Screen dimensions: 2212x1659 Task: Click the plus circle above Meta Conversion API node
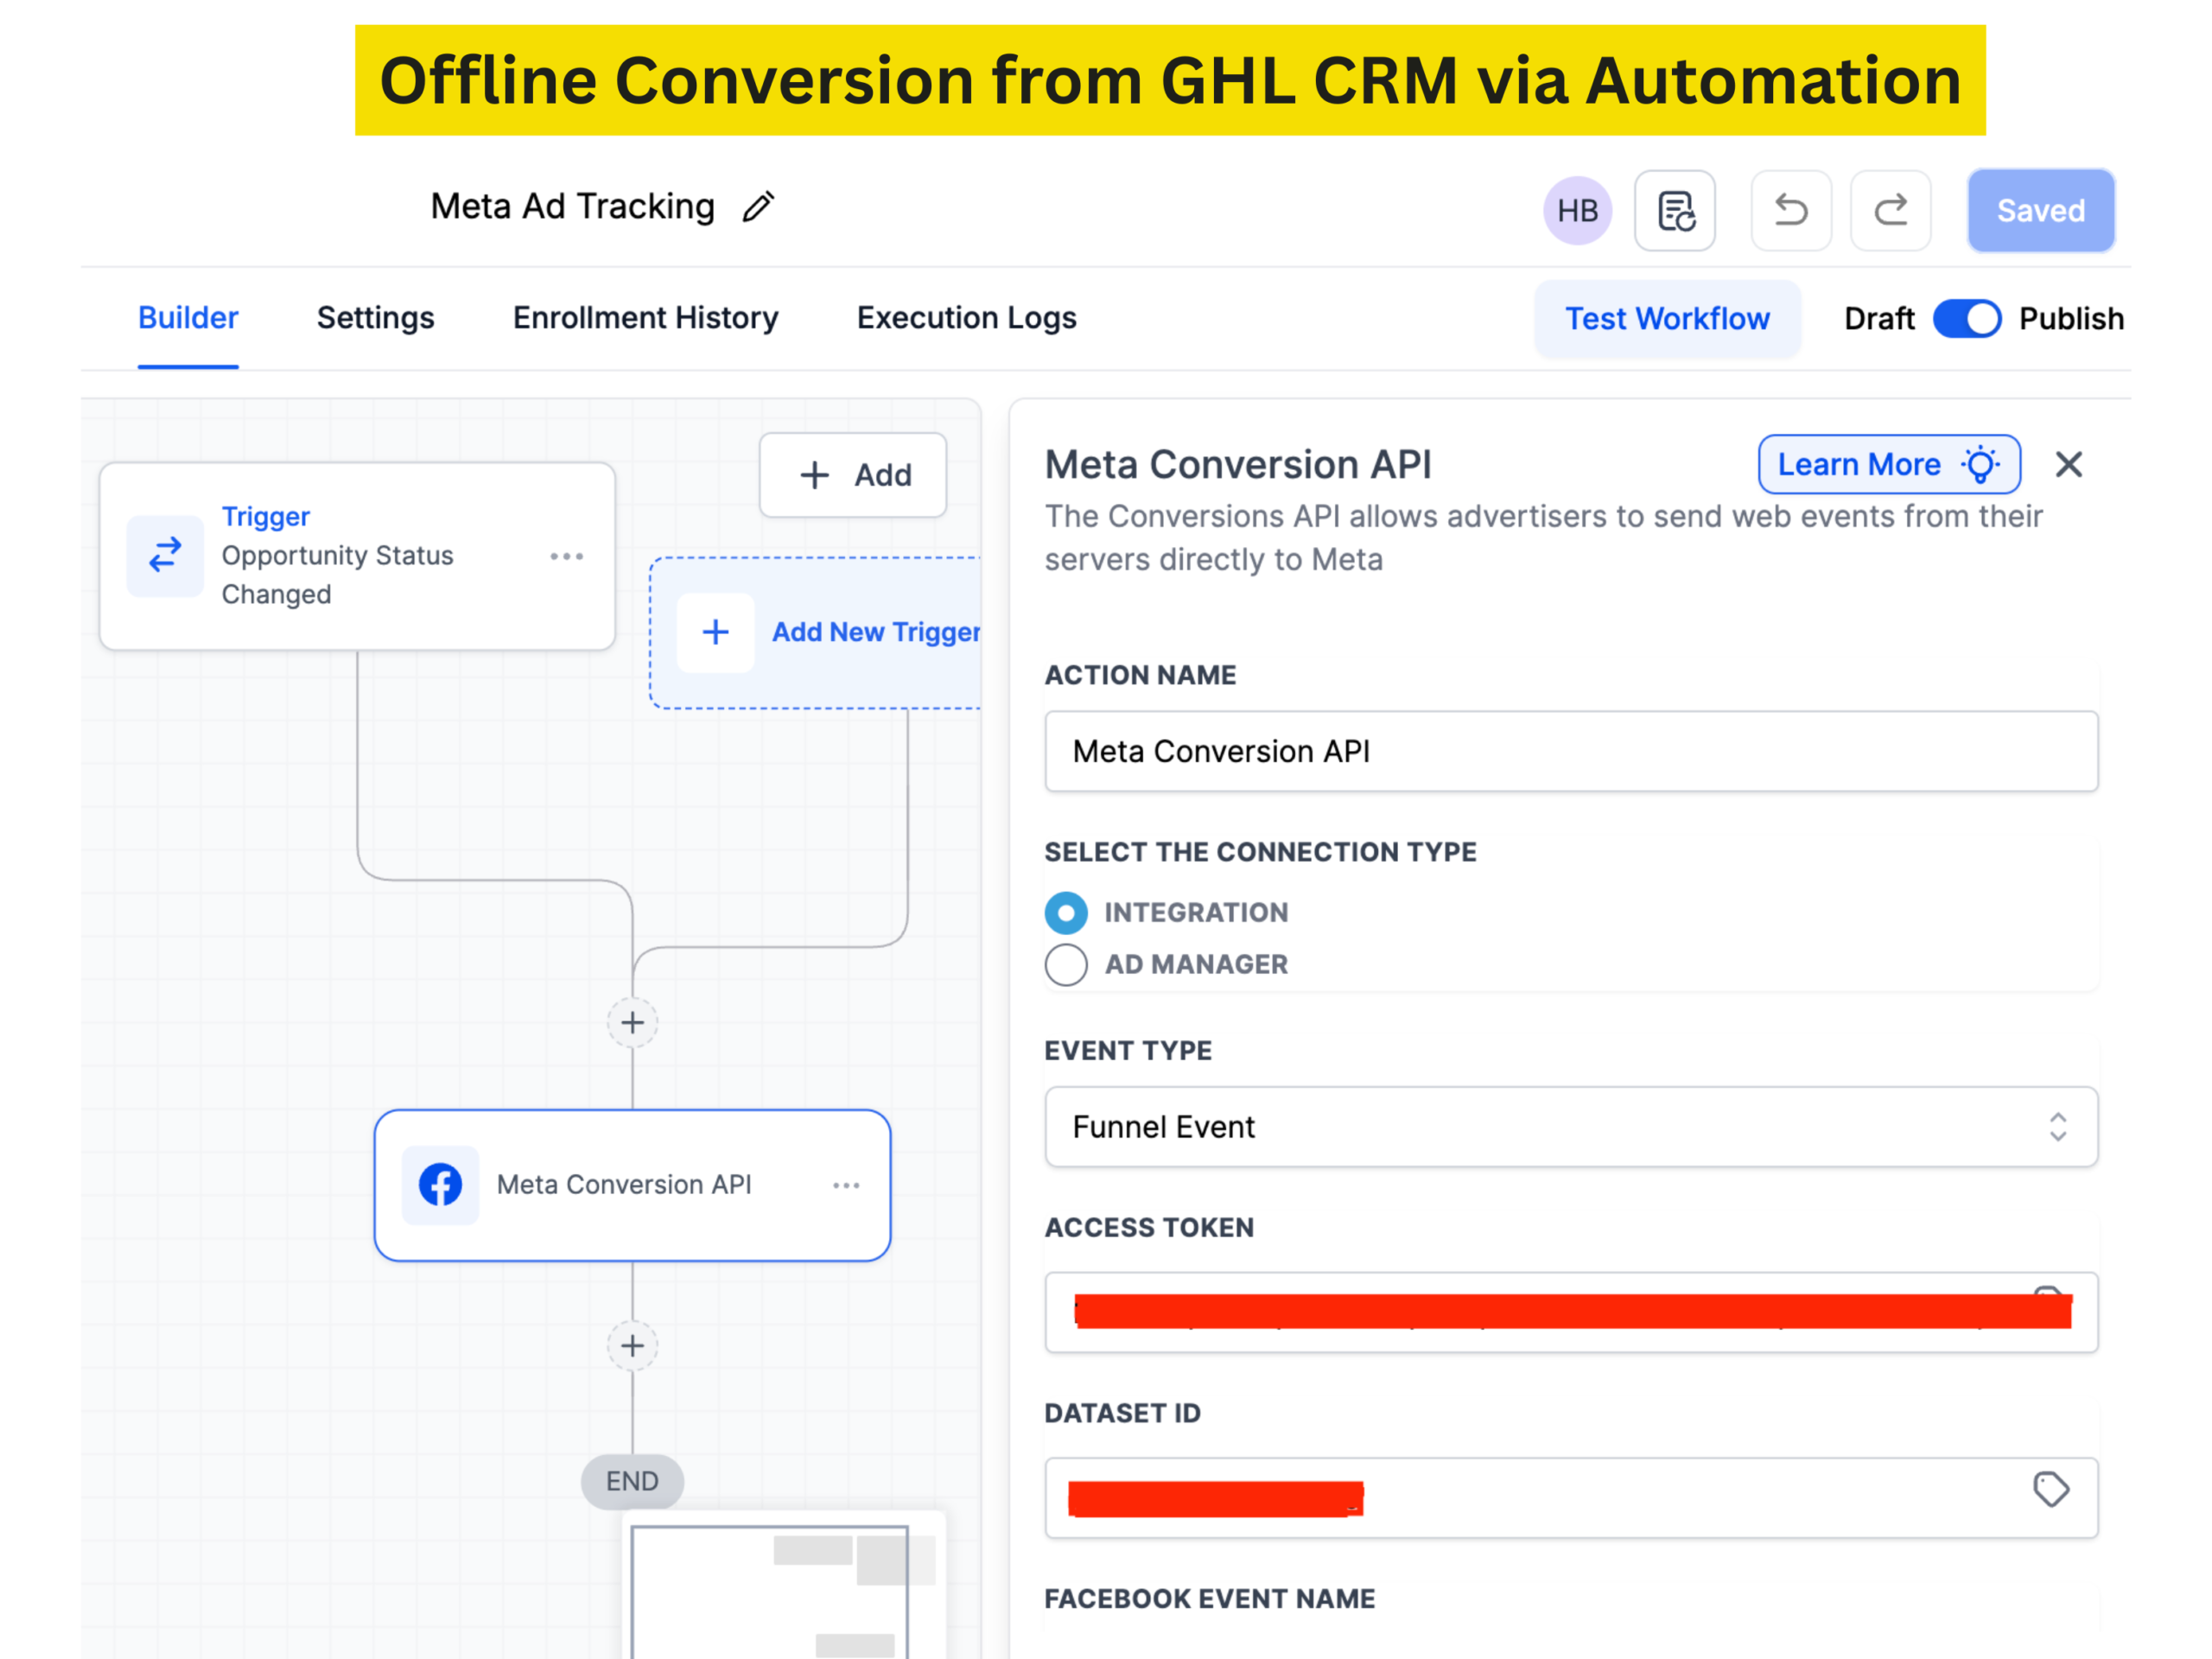pyautogui.click(x=632, y=1022)
